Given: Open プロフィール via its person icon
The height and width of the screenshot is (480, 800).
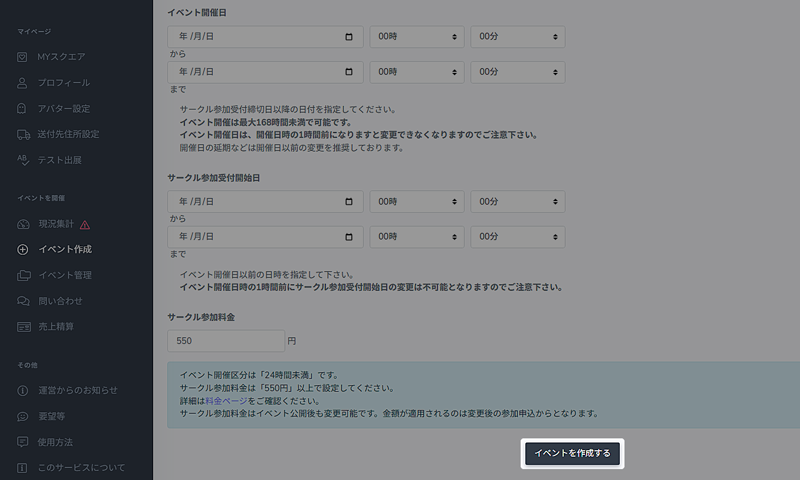Looking at the screenshot, I should pos(22,82).
